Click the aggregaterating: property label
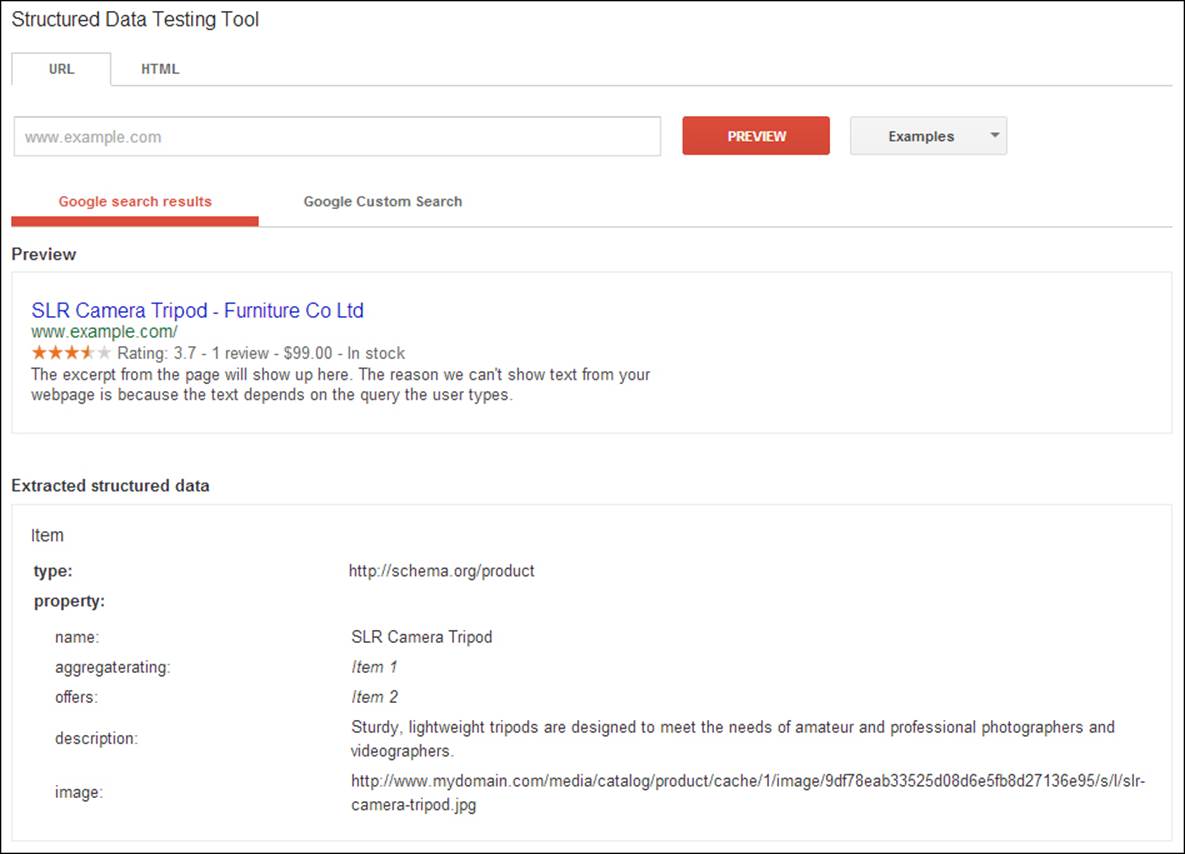The height and width of the screenshot is (854, 1185). click(113, 667)
